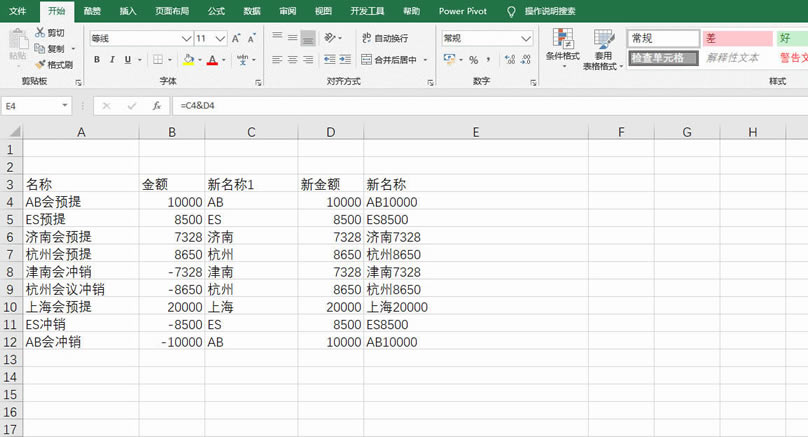808x437 pixels.
Task: Click the phonetic guide (wén) icon
Action: 243,60
